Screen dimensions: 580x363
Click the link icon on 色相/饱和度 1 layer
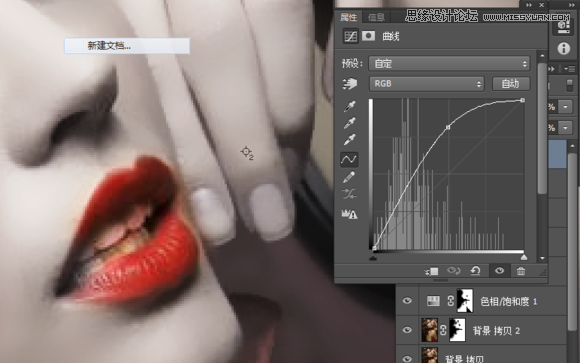click(x=450, y=301)
